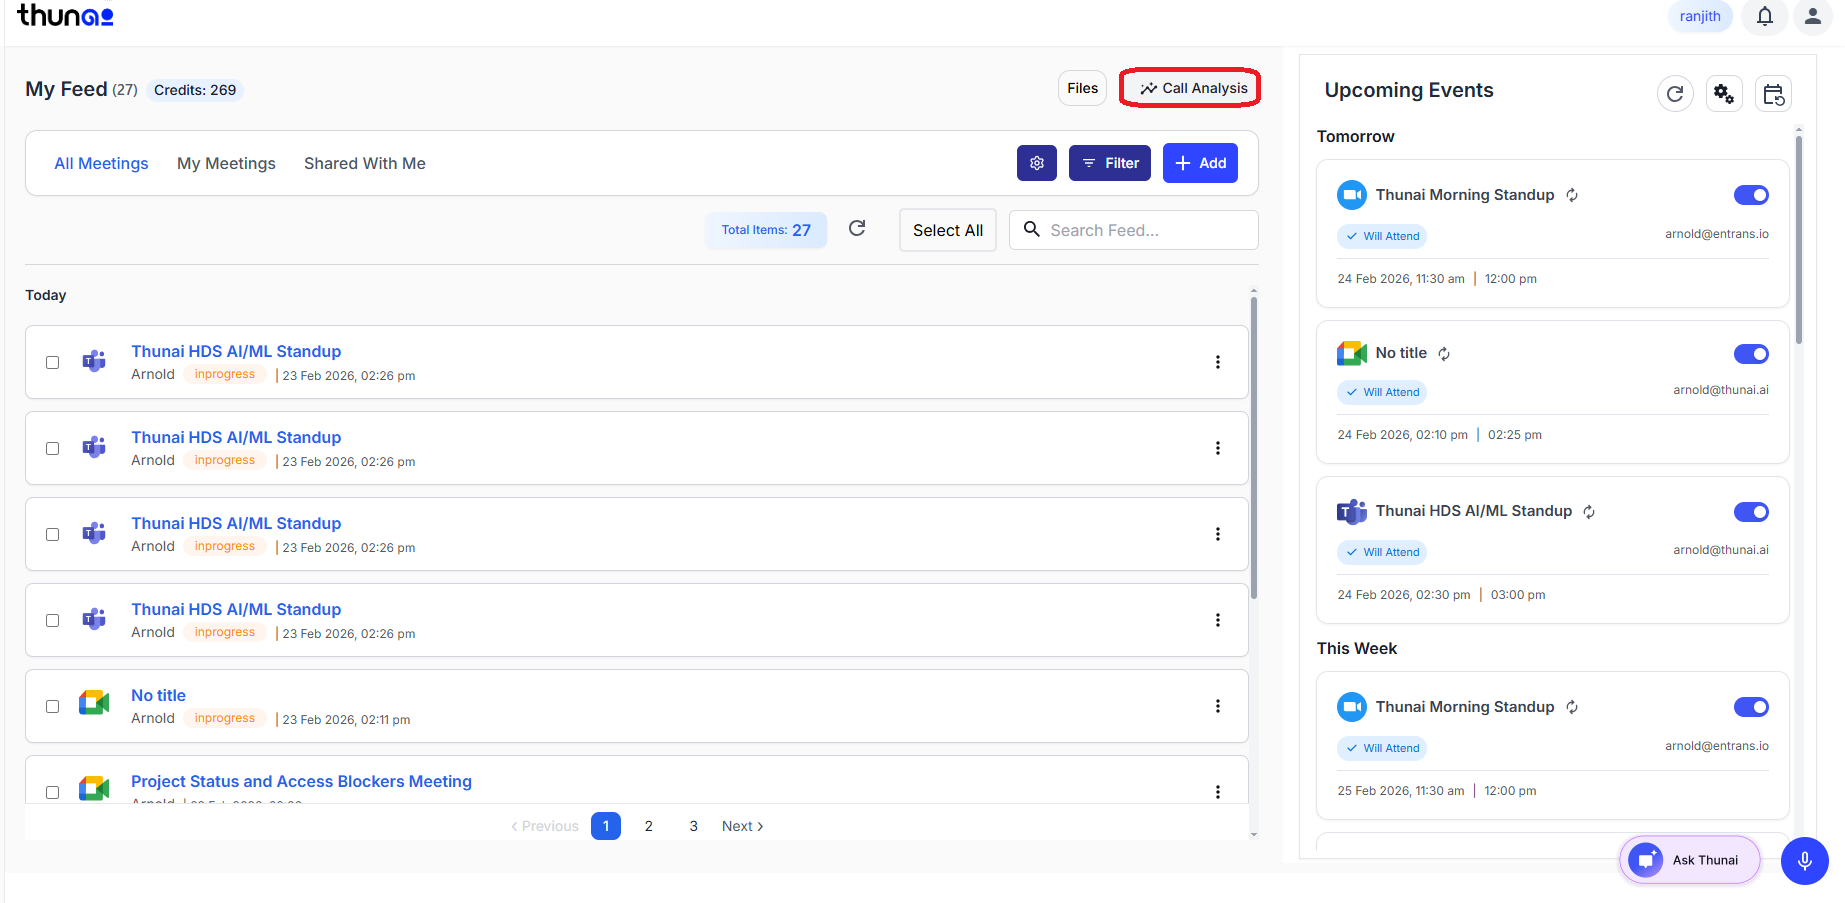The width and height of the screenshot is (1845, 903).
Task: Switch to the Shared With Me tab
Action: pyautogui.click(x=365, y=163)
